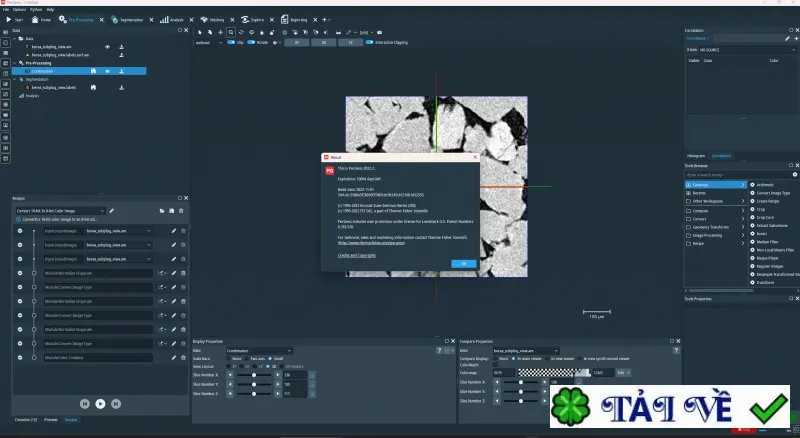Select the zoom magnifier tool in viewer toolbar
The height and width of the screenshot is (438, 800).
coord(231,32)
